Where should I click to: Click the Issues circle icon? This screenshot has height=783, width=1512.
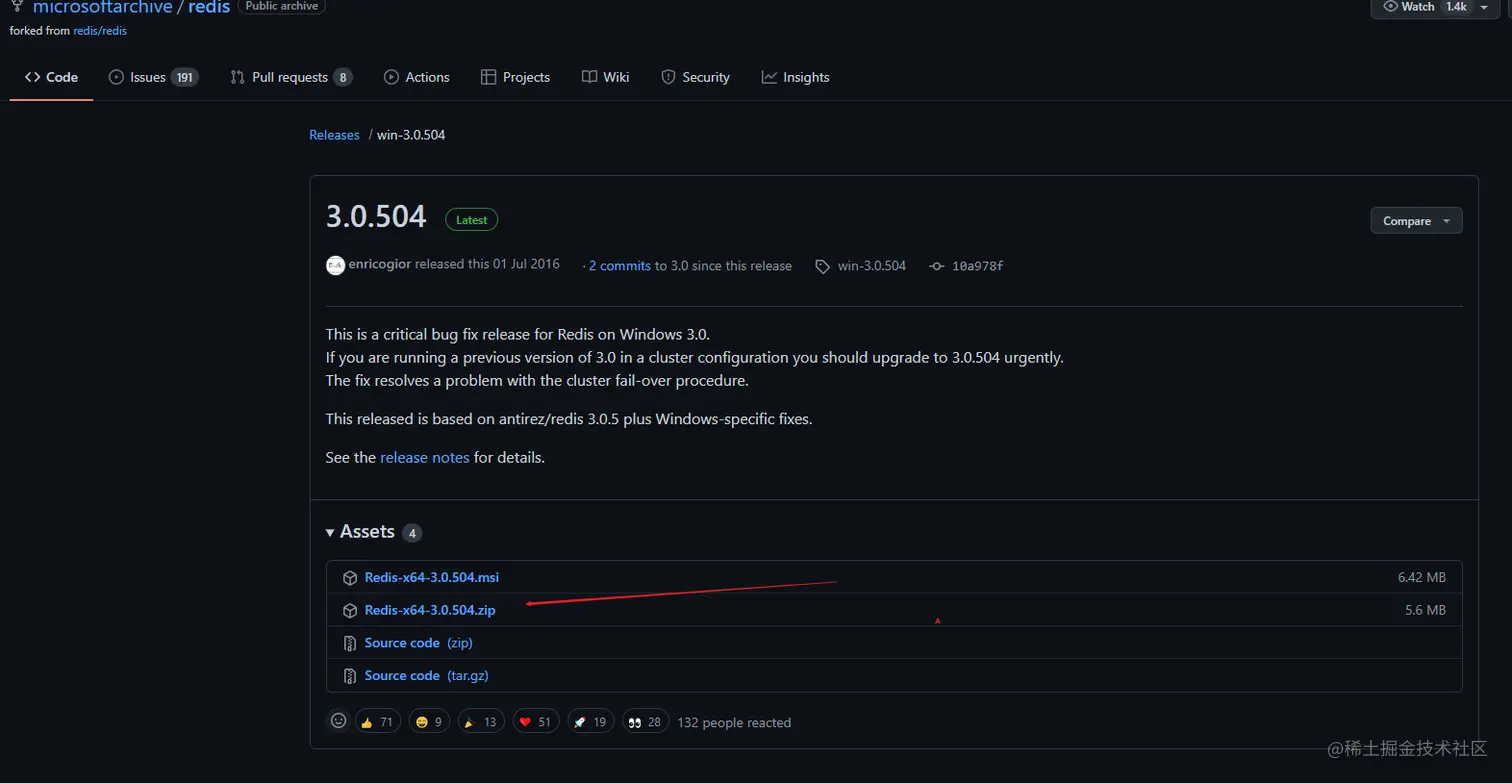click(116, 77)
